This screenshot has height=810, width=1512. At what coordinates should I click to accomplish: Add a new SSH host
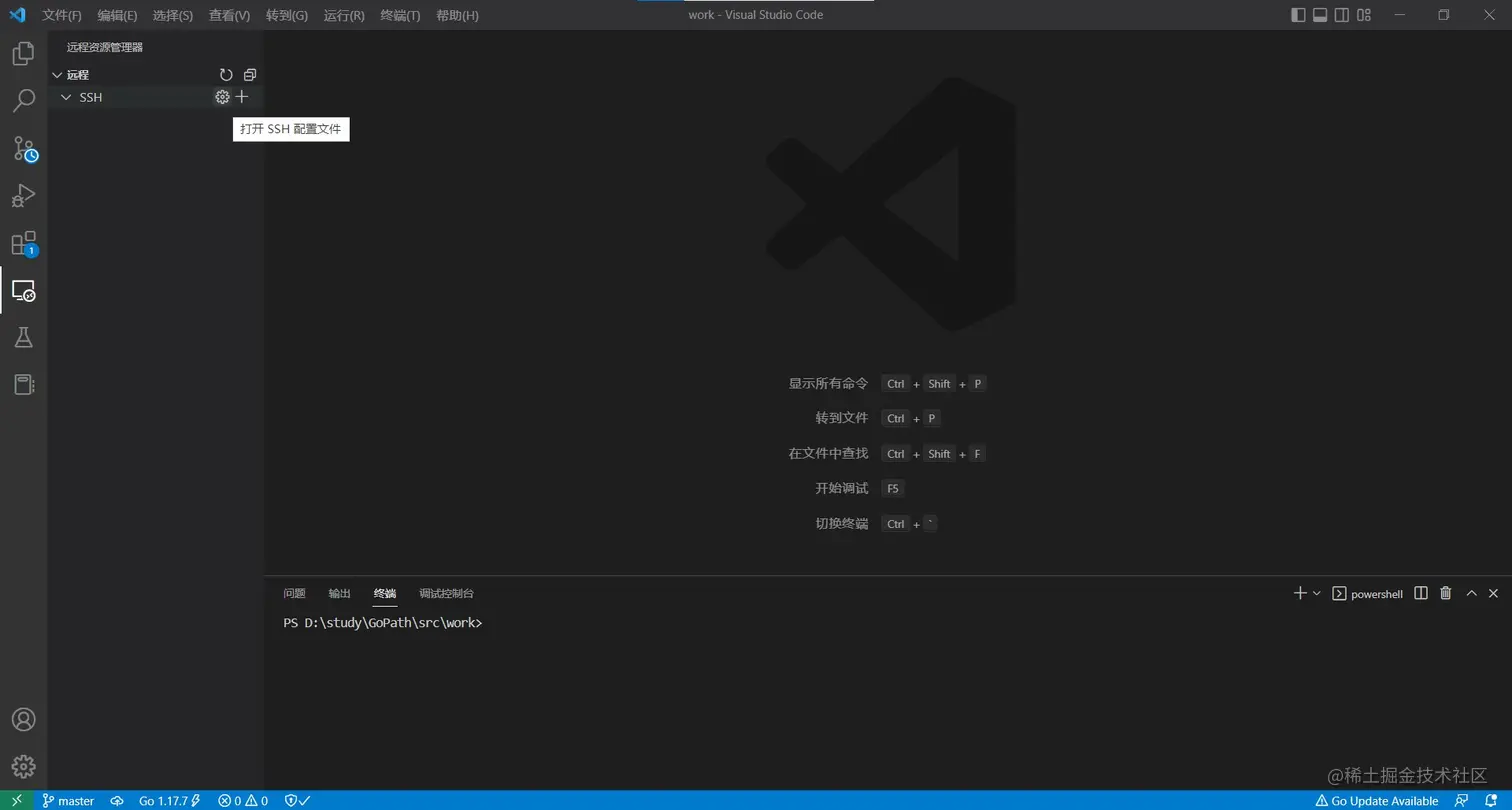point(242,97)
